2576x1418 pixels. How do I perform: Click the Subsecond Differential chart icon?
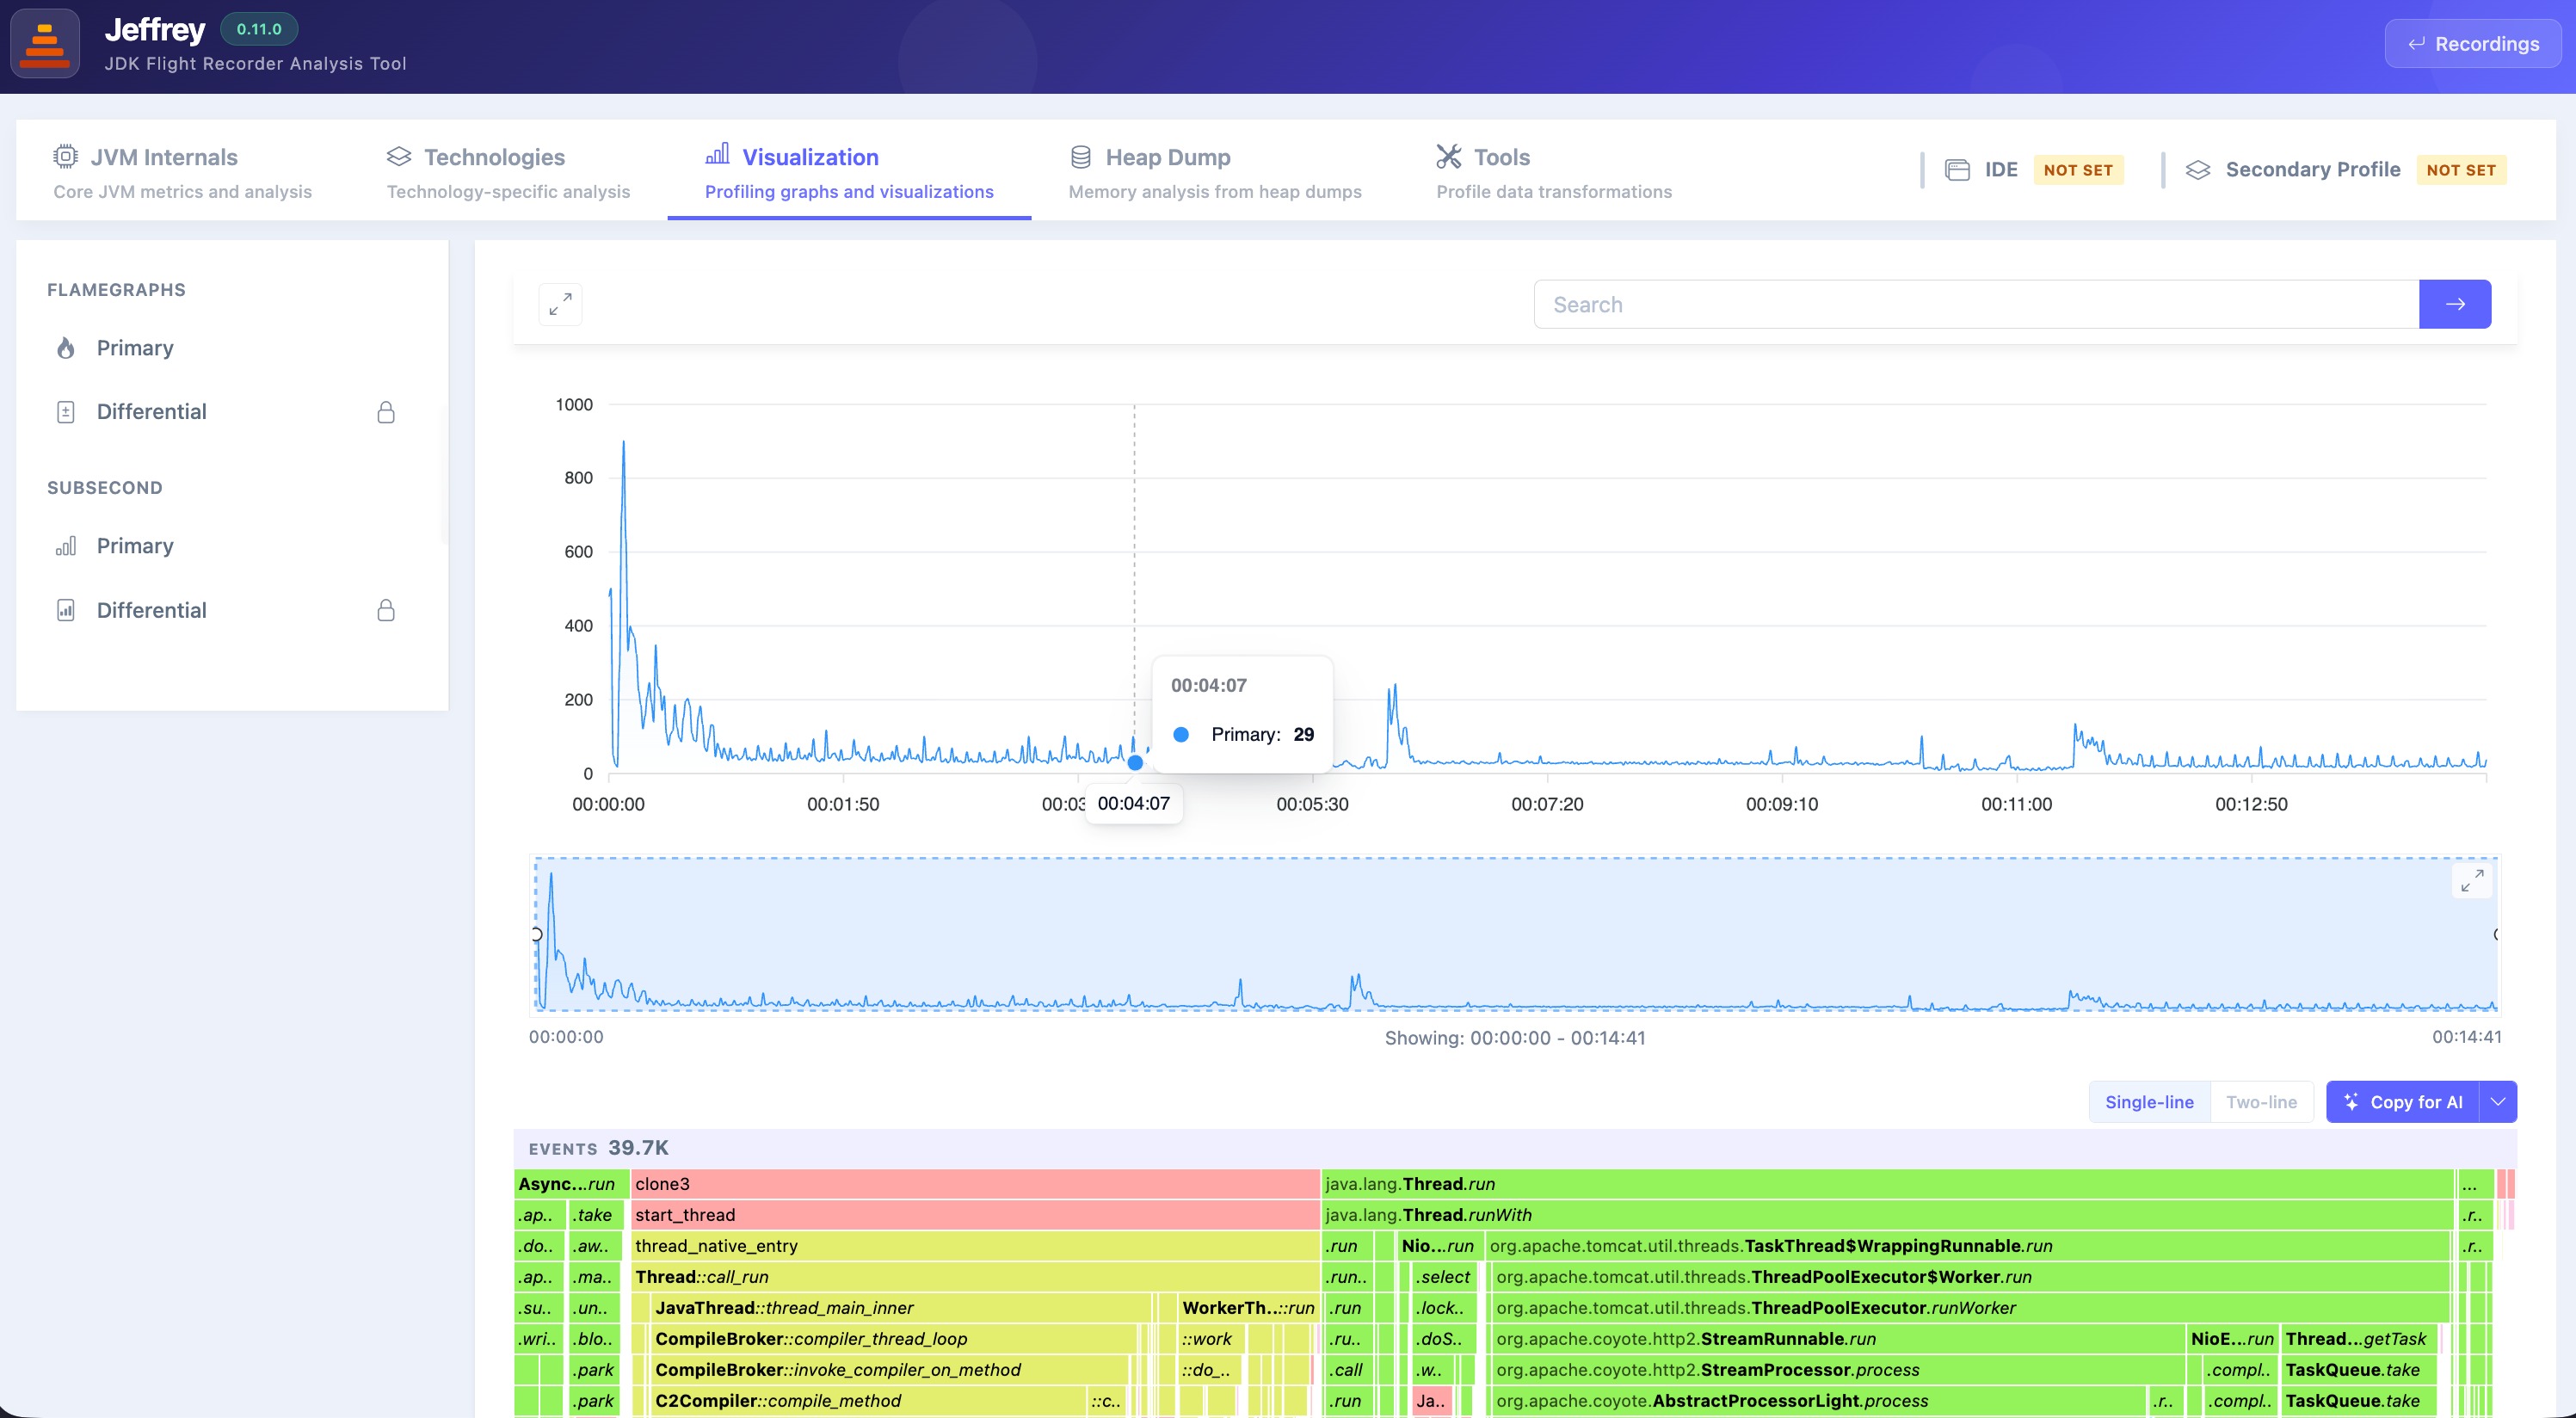pyautogui.click(x=66, y=610)
